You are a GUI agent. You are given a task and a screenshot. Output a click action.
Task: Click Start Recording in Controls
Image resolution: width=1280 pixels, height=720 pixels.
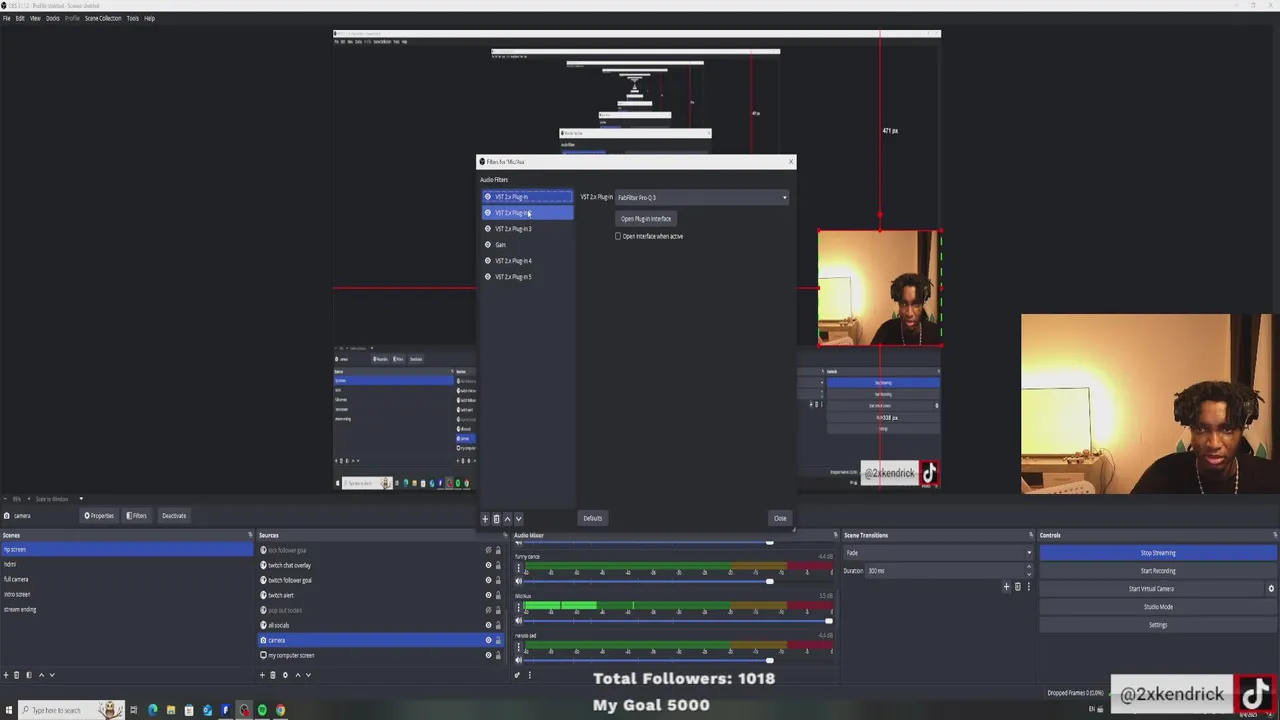(1158, 571)
